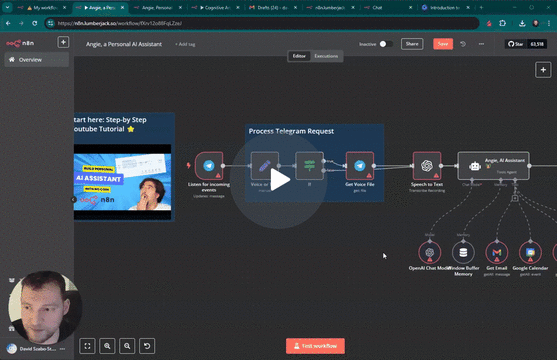Switch to the Executions tab

pyautogui.click(x=326, y=56)
